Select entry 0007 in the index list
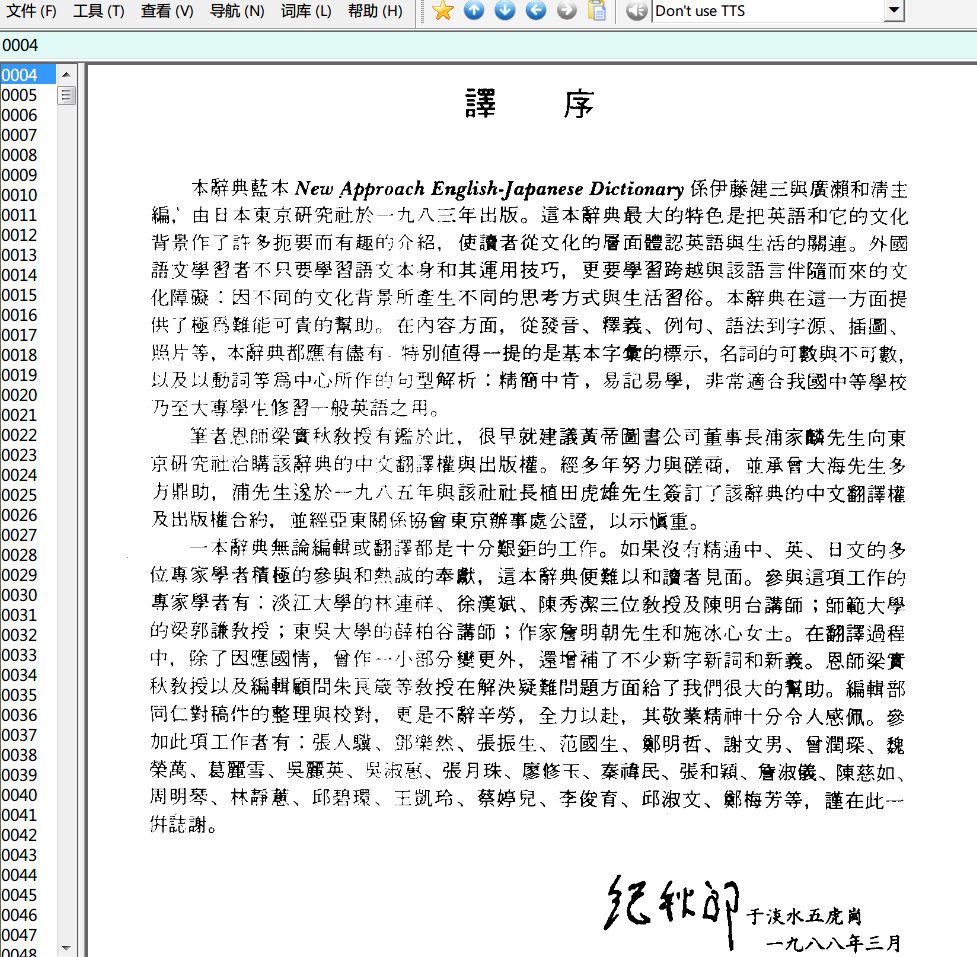This screenshot has height=957, width=977. click(28, 135)
